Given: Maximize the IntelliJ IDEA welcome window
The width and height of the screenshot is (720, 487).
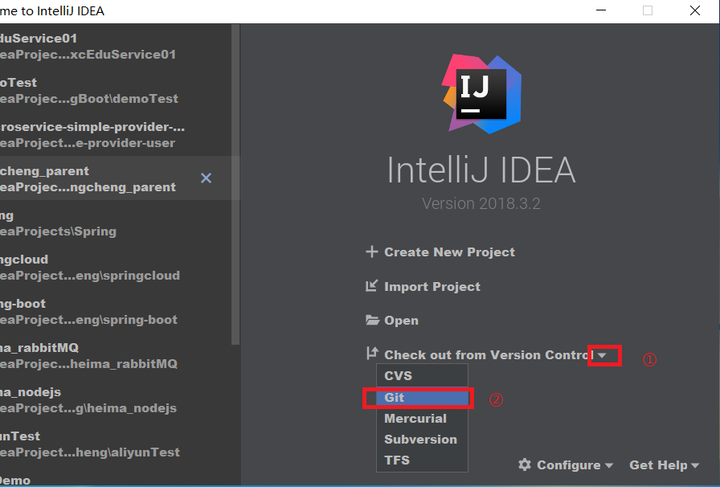Looking at the screenshot, I should click(x=647, y=11).
